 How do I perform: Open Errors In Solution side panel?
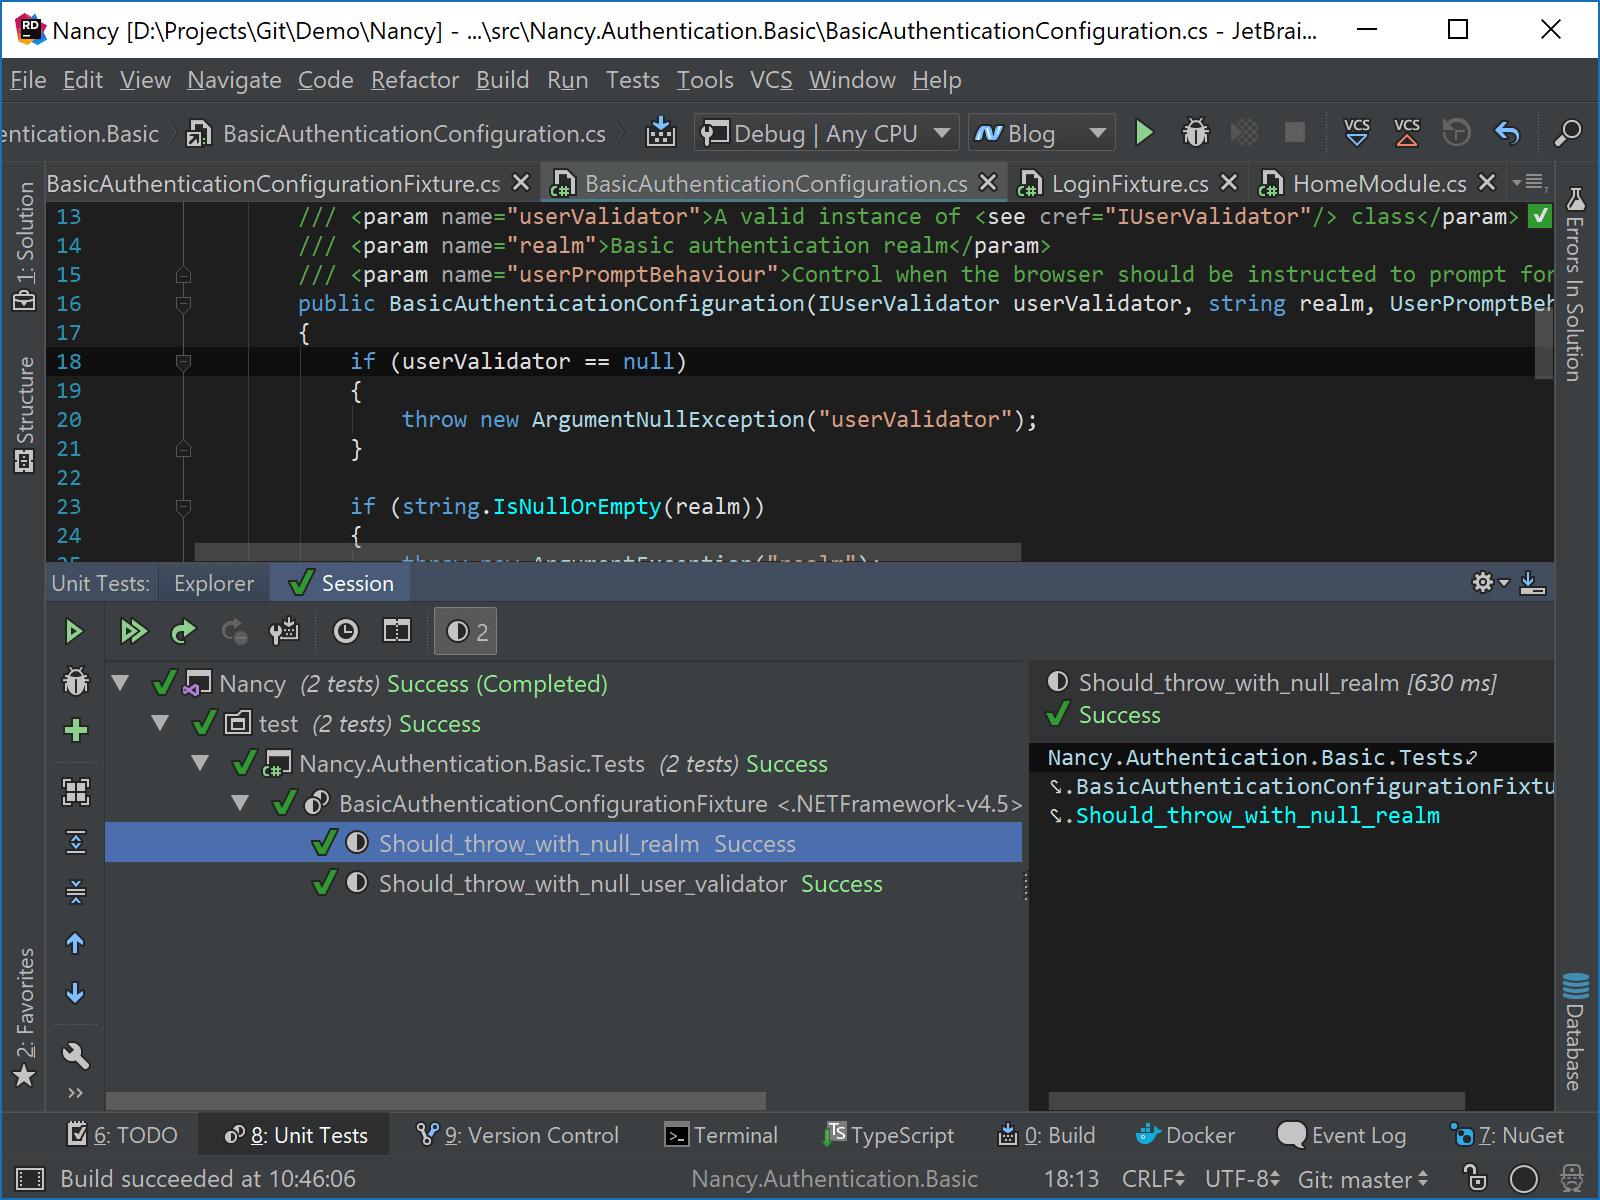click(1575, 284)
